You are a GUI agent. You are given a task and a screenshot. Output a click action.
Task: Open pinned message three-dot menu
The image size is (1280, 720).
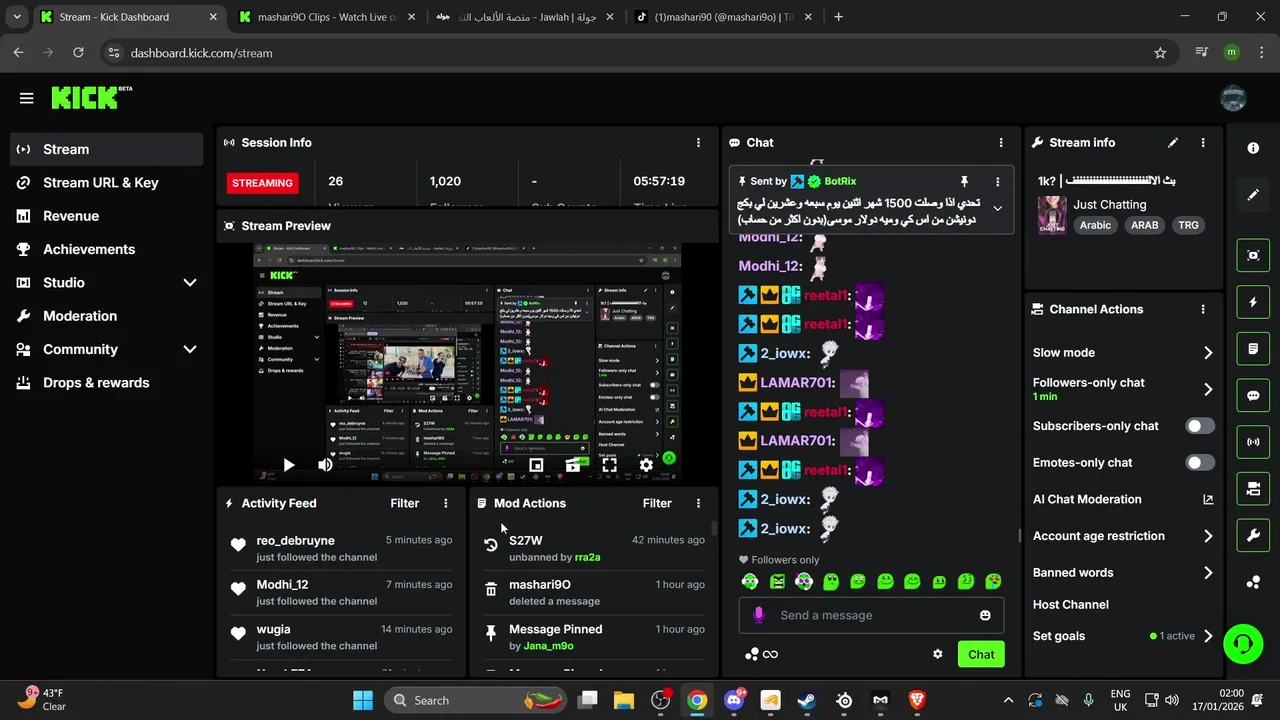click(997, 181)
